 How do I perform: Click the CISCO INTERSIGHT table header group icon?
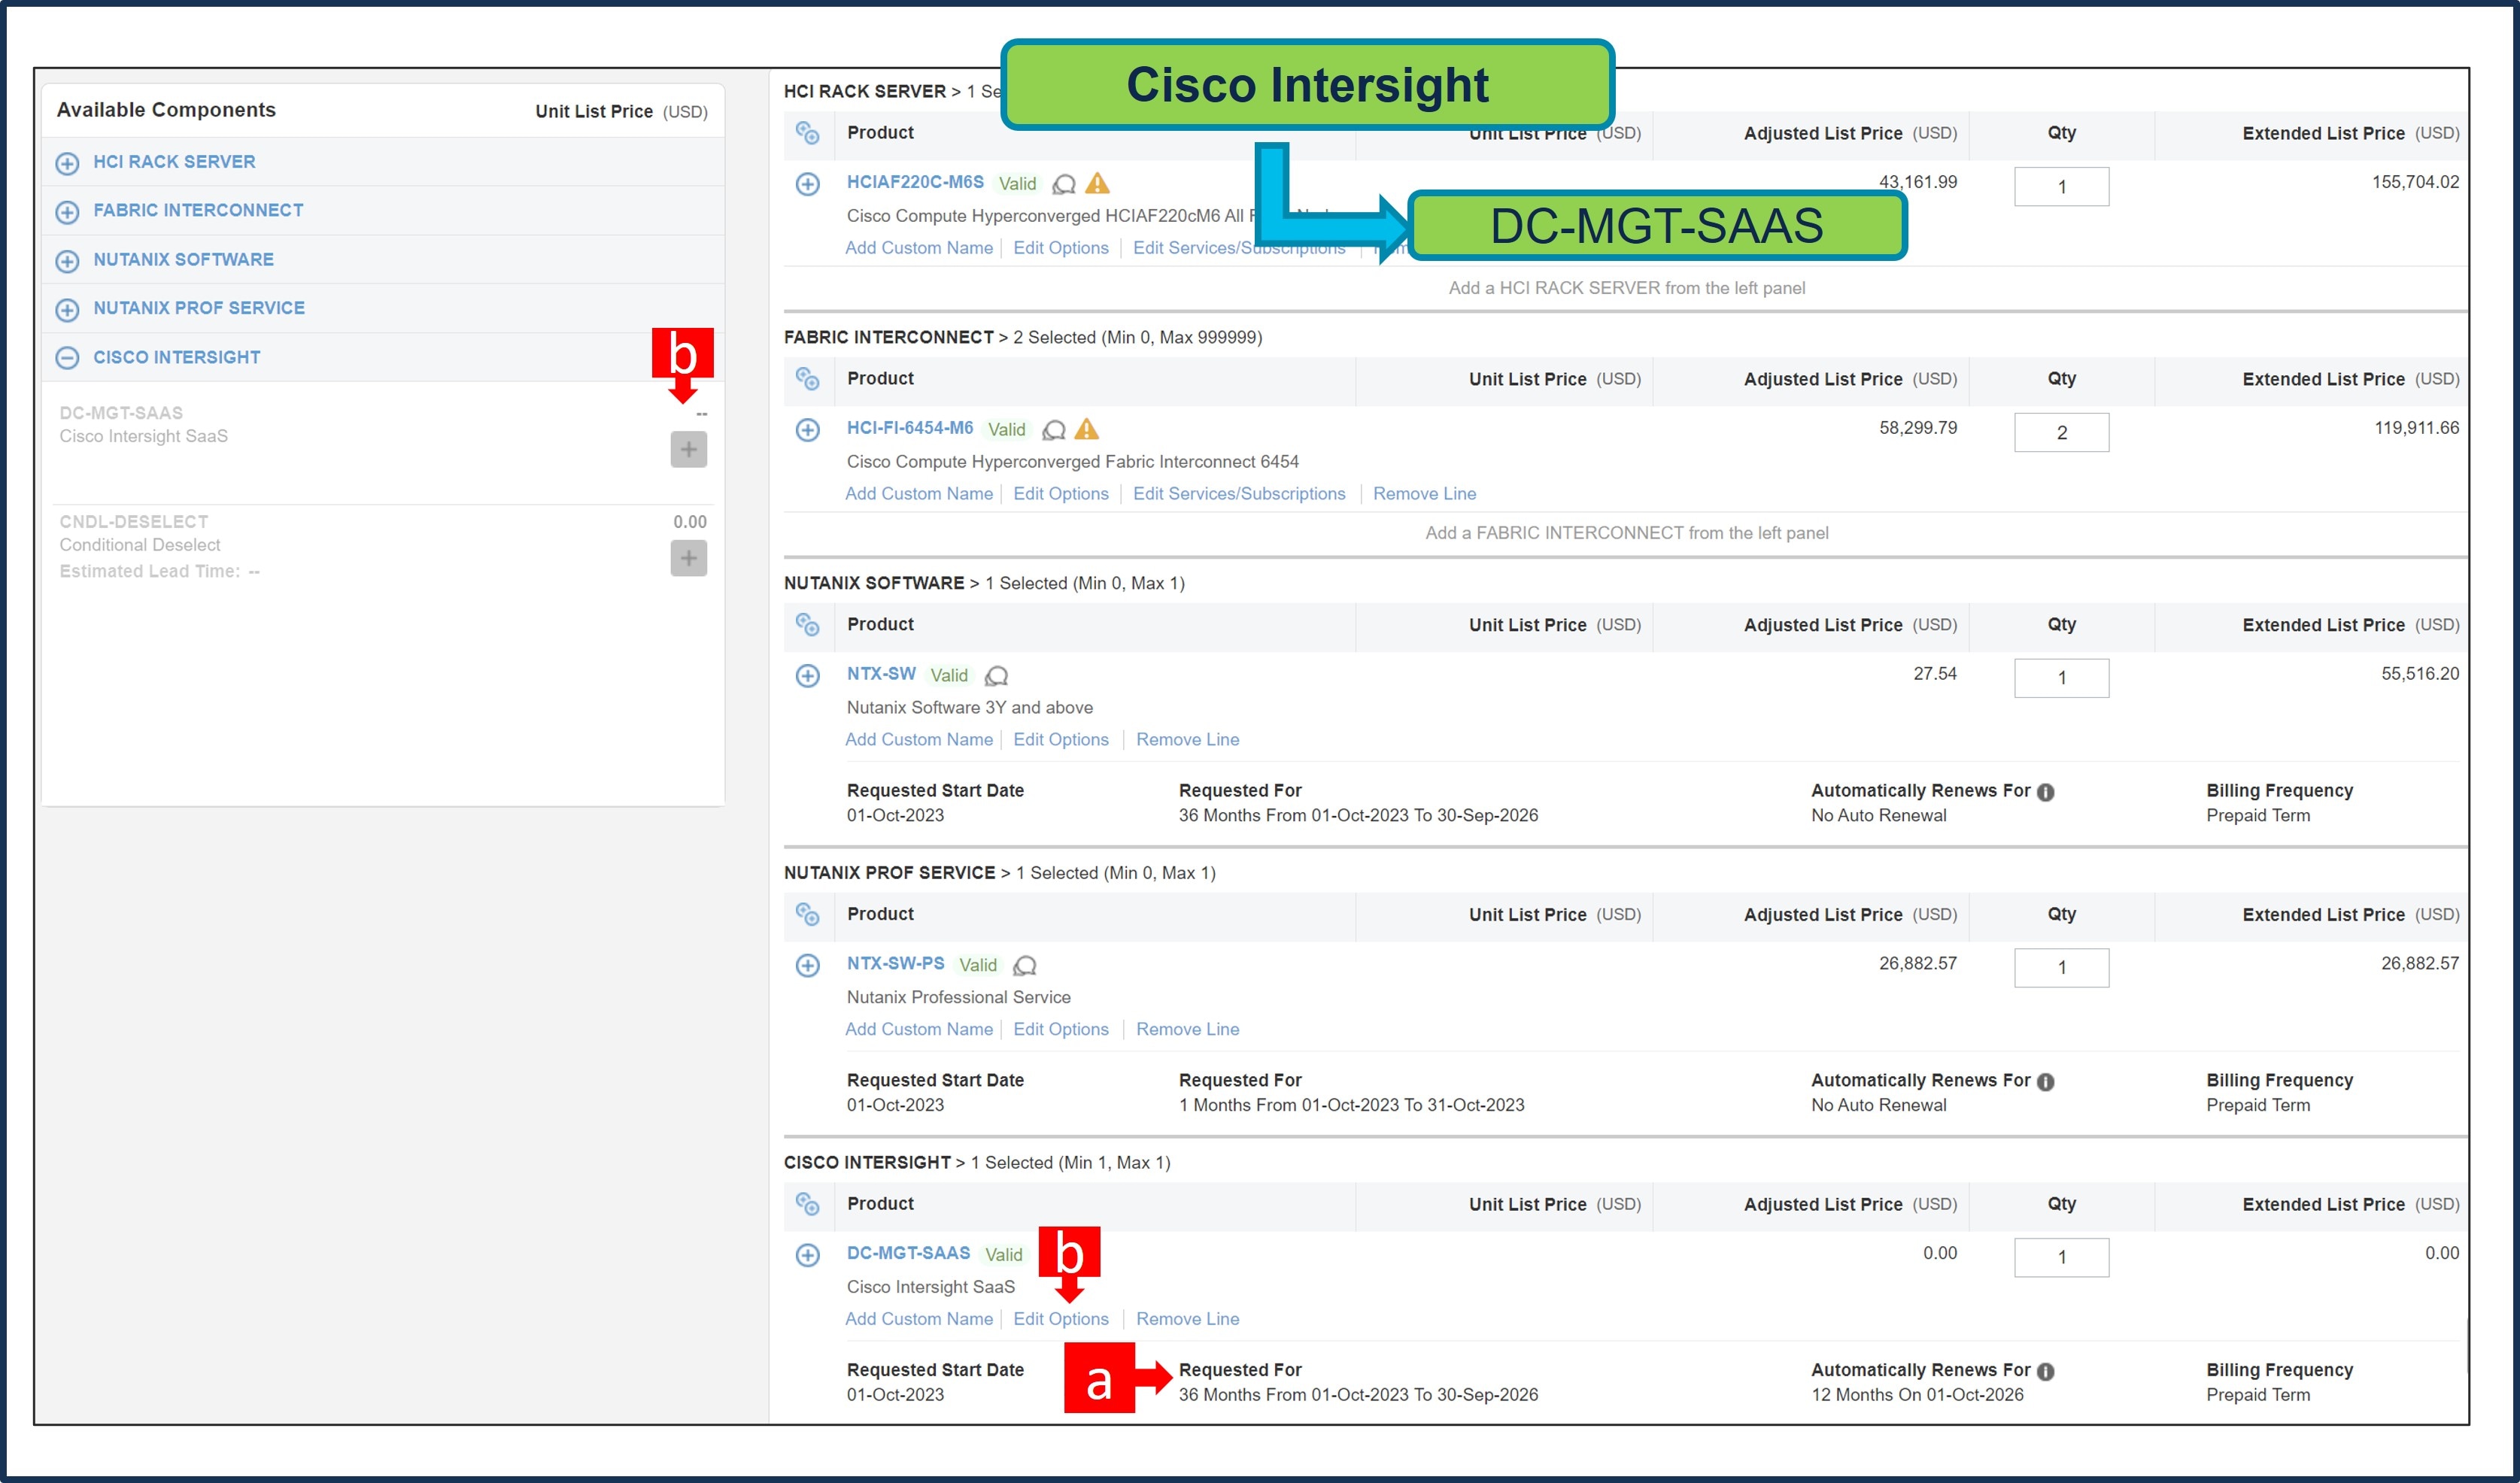pyautogui.click(x=807, y=1205)
